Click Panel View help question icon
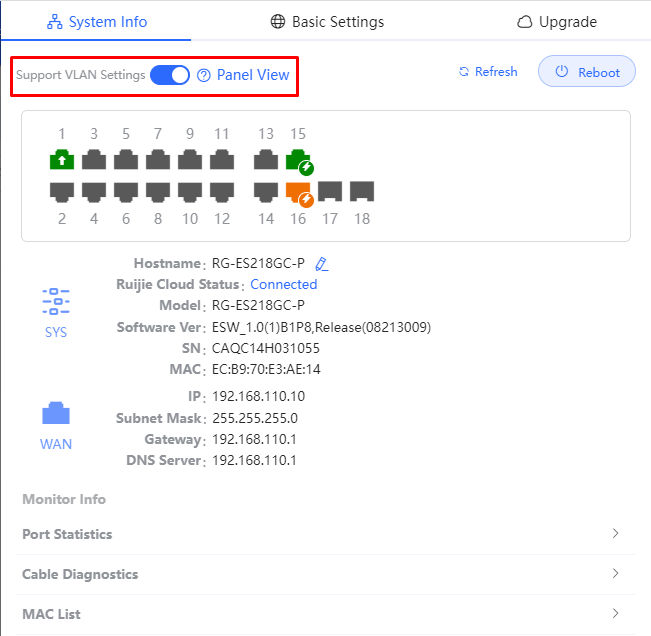The width and height of the screenshot is (651, 636). coord(203,76)
